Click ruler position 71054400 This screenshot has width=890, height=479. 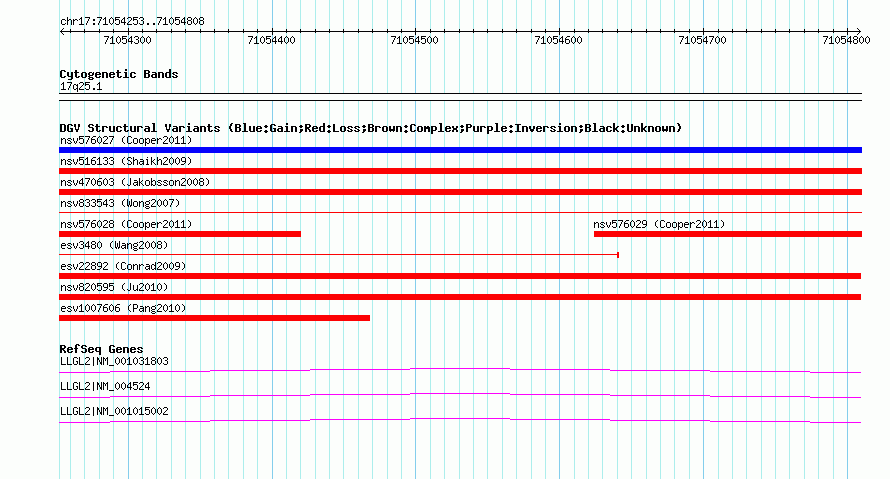click(271, 40)
